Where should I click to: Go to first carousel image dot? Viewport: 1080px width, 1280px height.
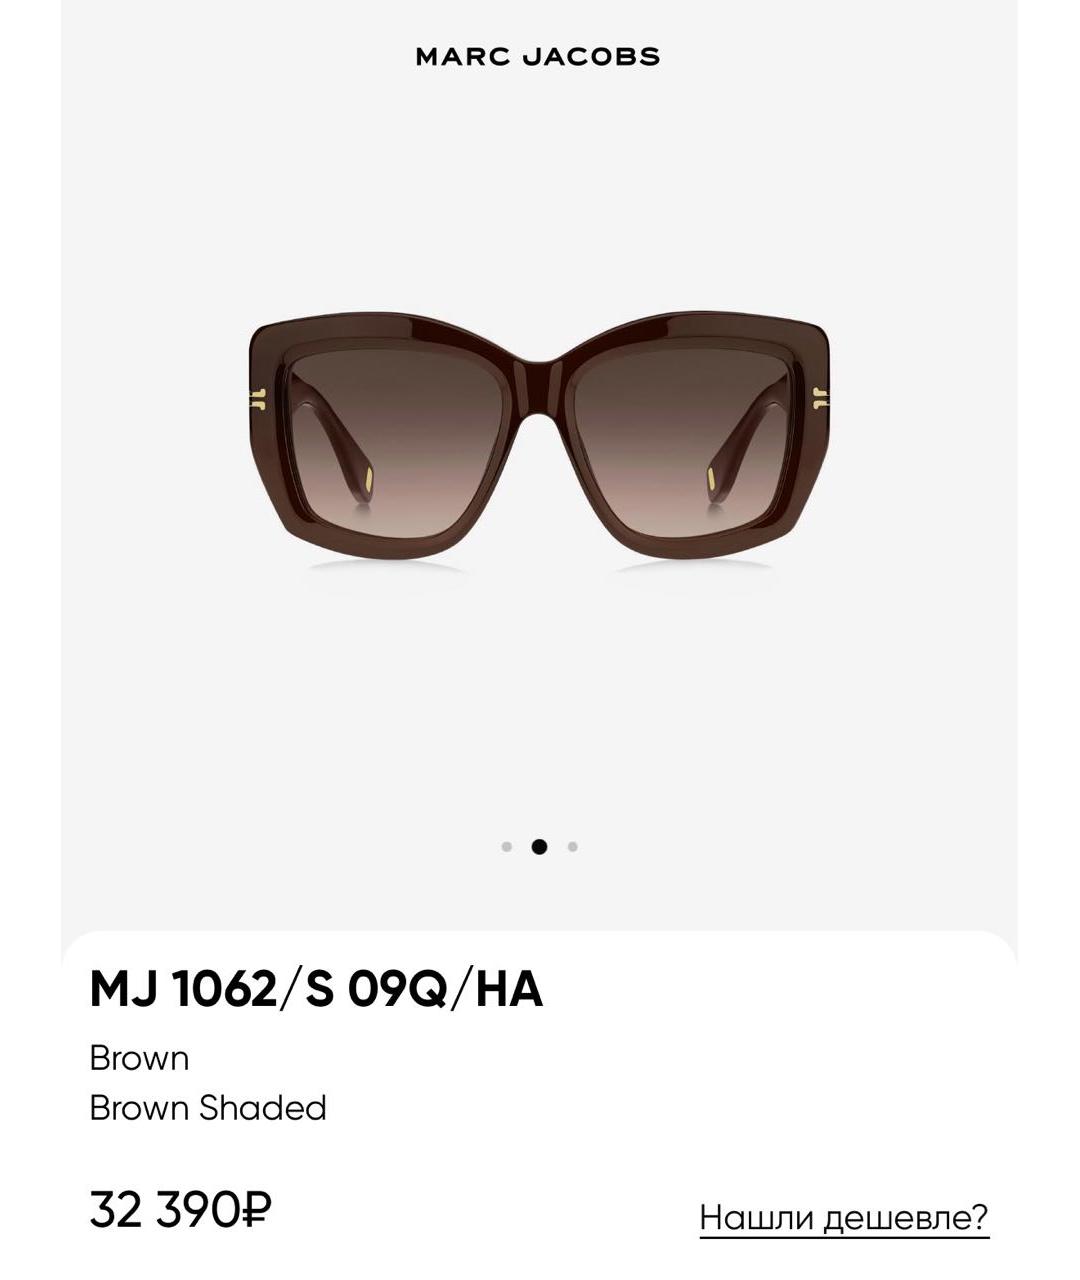507,847
